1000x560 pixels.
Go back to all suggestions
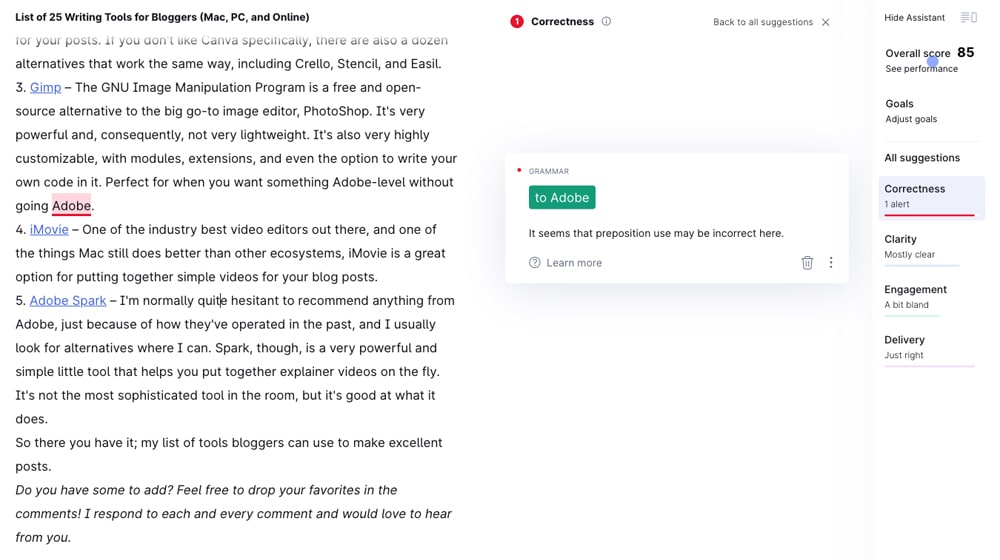(x=762, y=22)
